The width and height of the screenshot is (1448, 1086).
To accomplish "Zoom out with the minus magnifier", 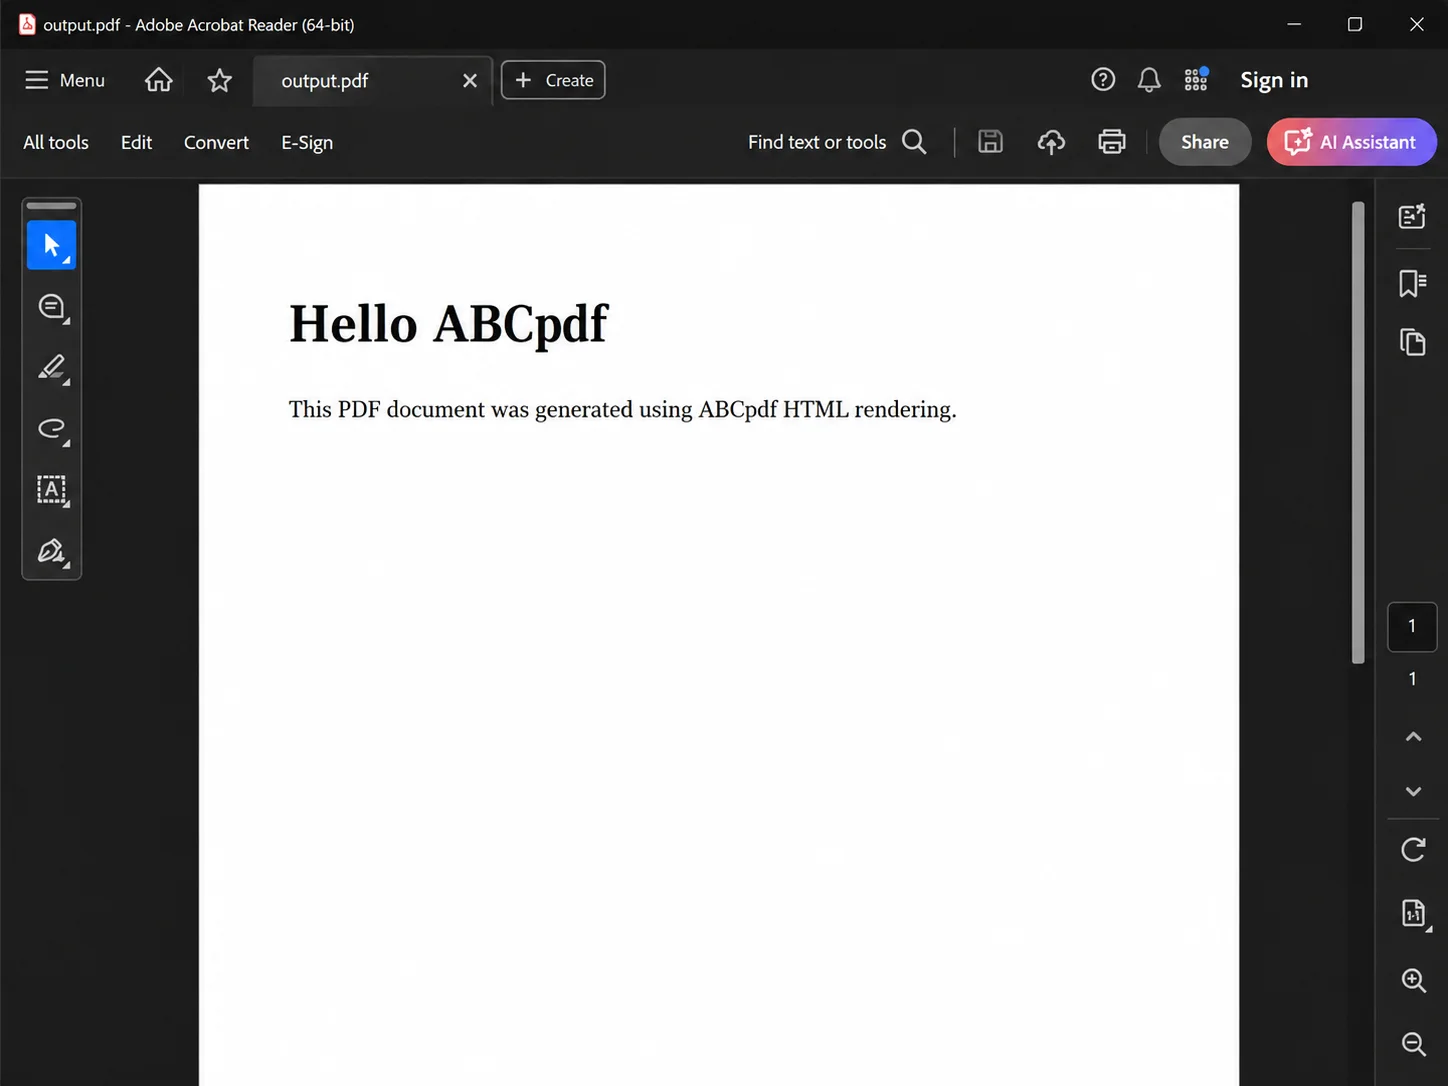I will tap(1413, 1044).
